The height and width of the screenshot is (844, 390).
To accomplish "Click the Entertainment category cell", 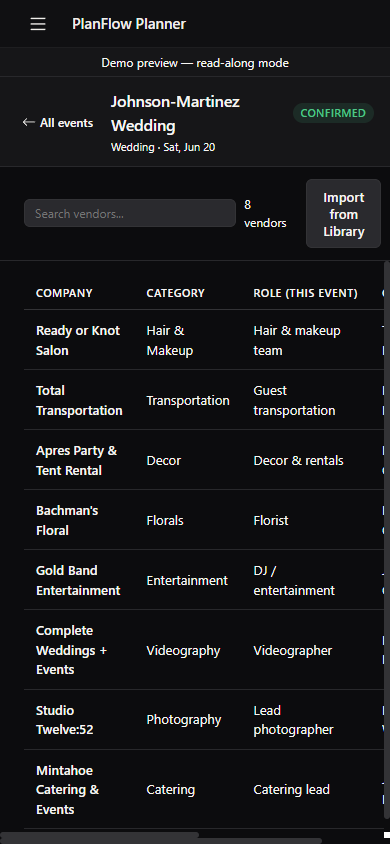I will (187, 580).
